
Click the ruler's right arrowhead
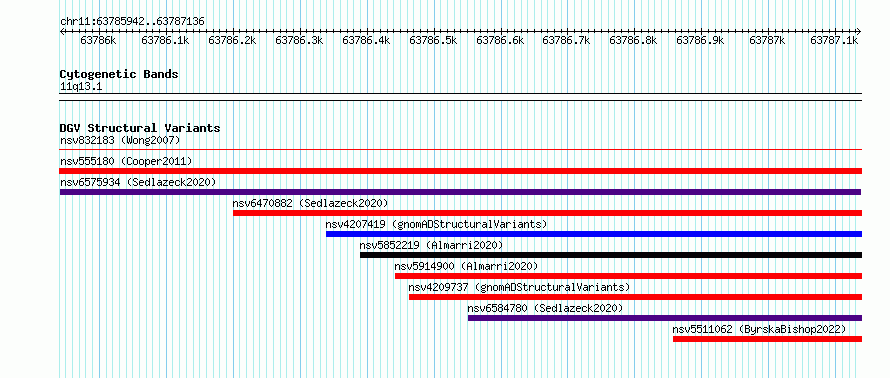[x=859, y=32]
